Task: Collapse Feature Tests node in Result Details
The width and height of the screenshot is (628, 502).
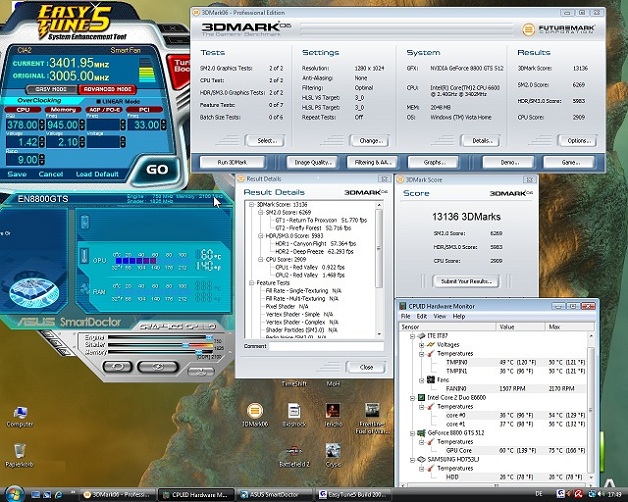Action: (x=252, y=283)
